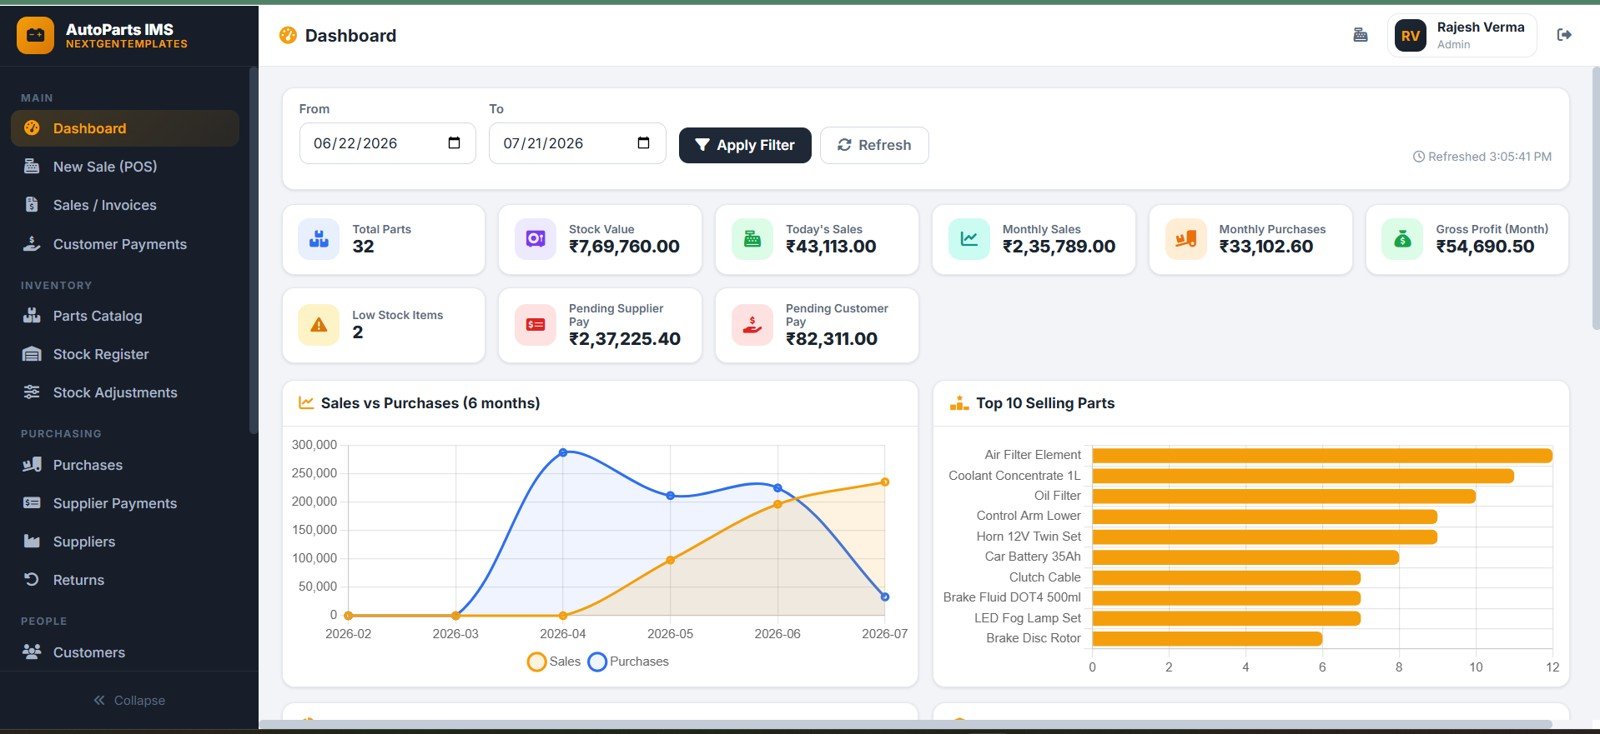This screenshot has height=734, width=1600.
Task: Click the horizontal scrollbar at bottom
Action: 905,724
